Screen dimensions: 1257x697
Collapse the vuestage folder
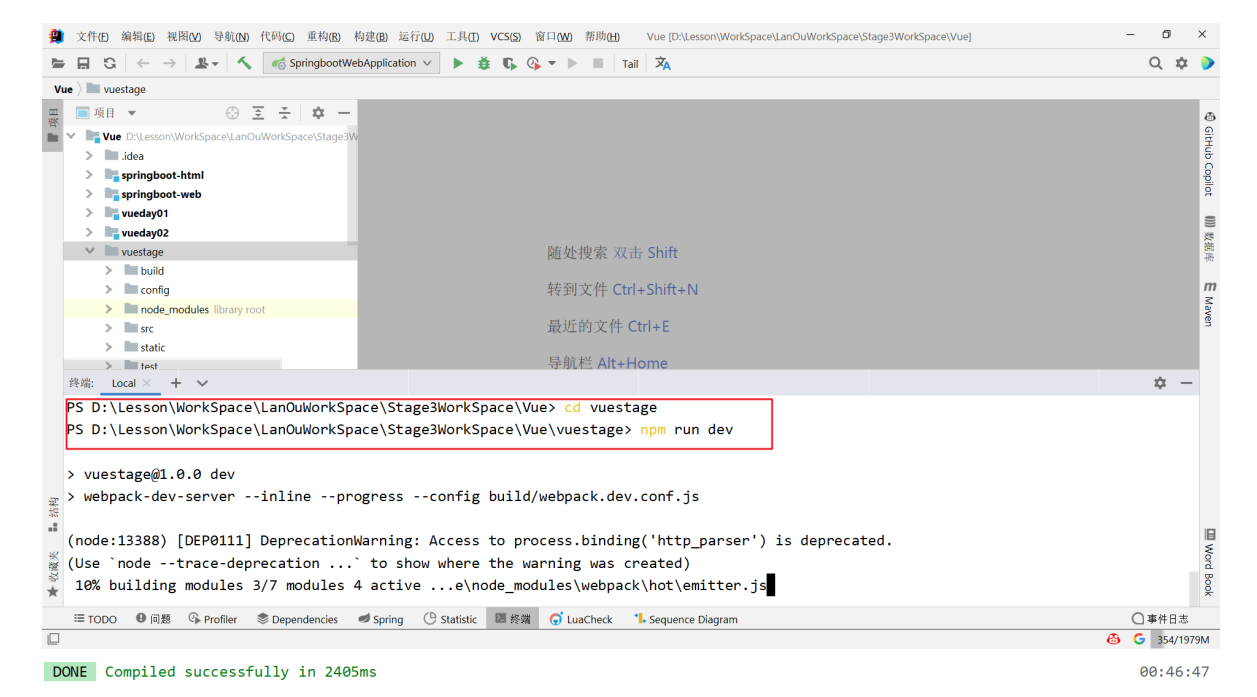coord(90,252)
